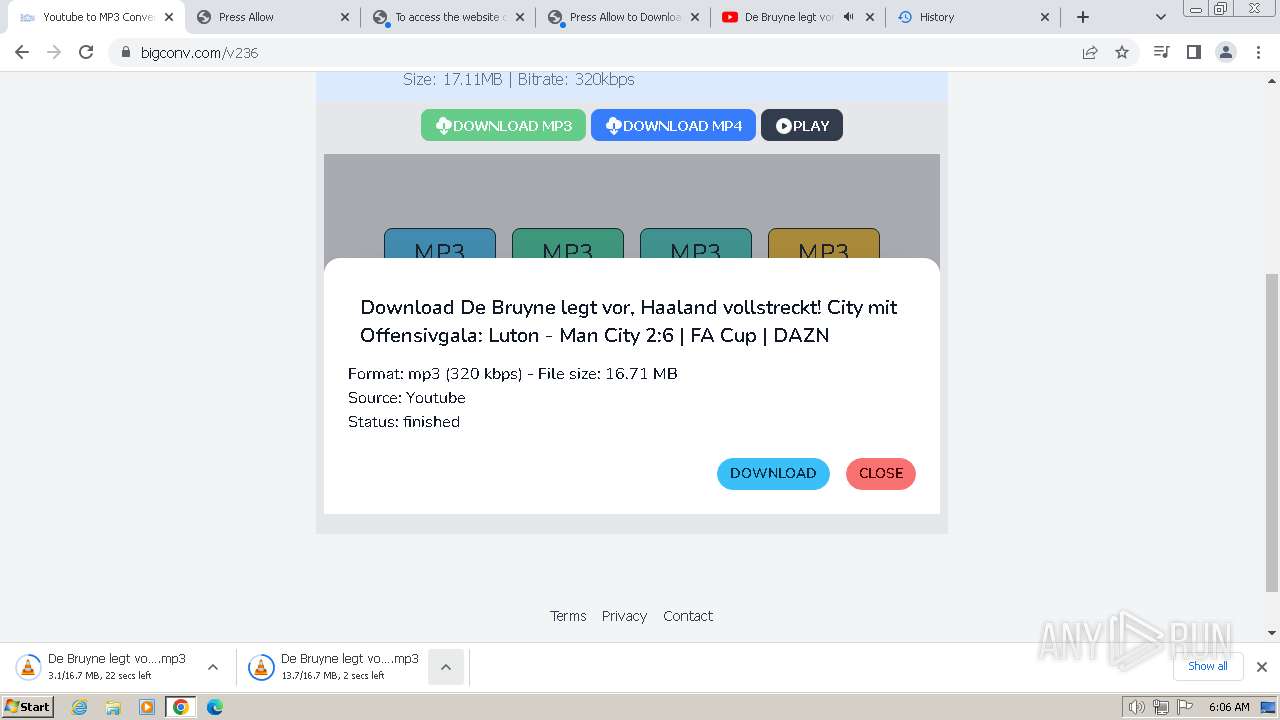Switch to the Youtube to MP3 Converter tab
1280x720 pixels.
[x=95, y=17]
